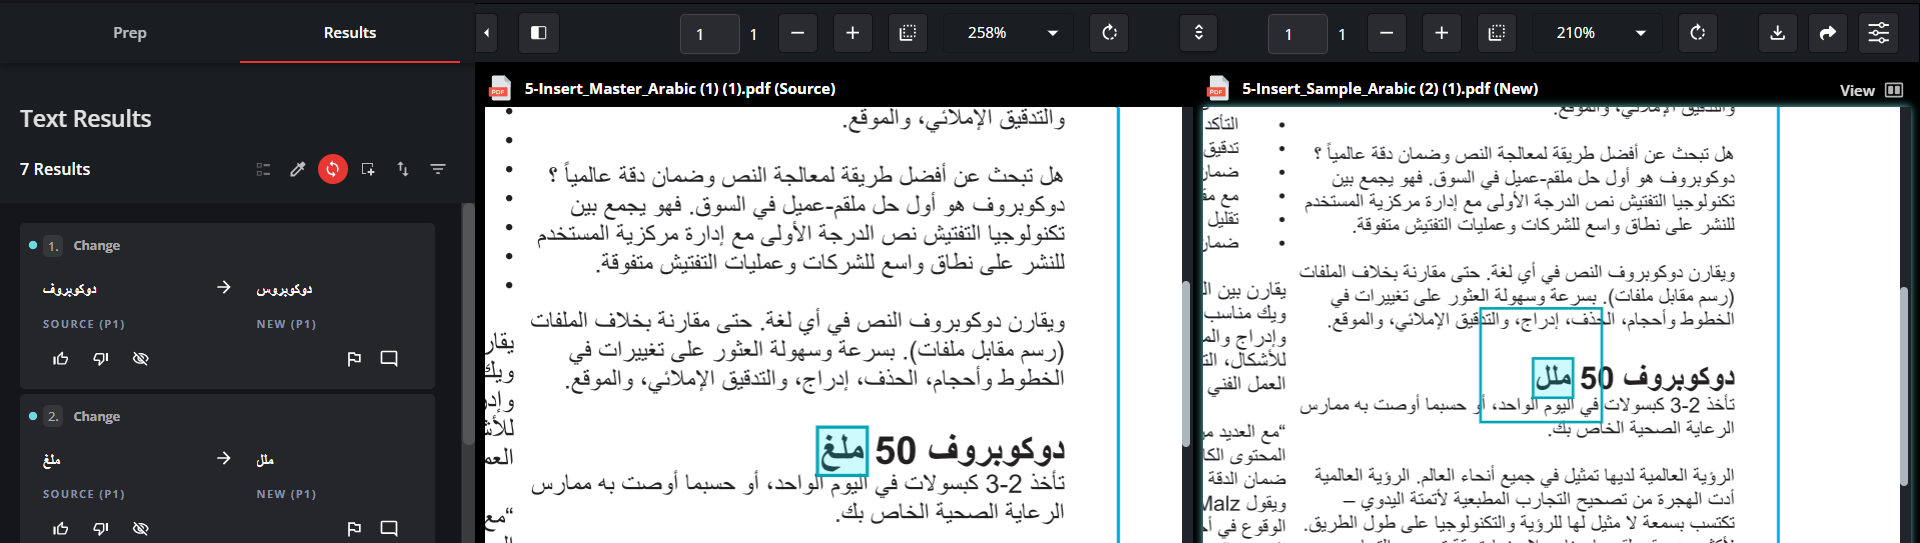Click the Text Results heading
Screen dimensions: 1920x543
pos(86,119)
